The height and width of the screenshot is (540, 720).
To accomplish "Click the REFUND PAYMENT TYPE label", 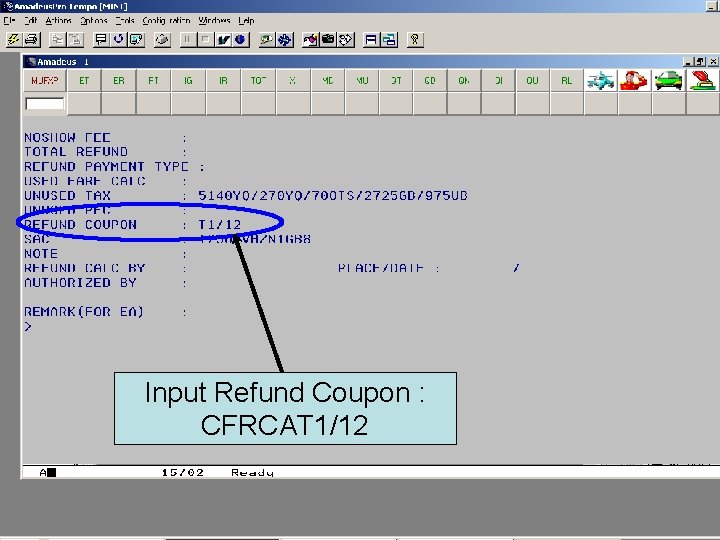I will [x=106, y=166].
